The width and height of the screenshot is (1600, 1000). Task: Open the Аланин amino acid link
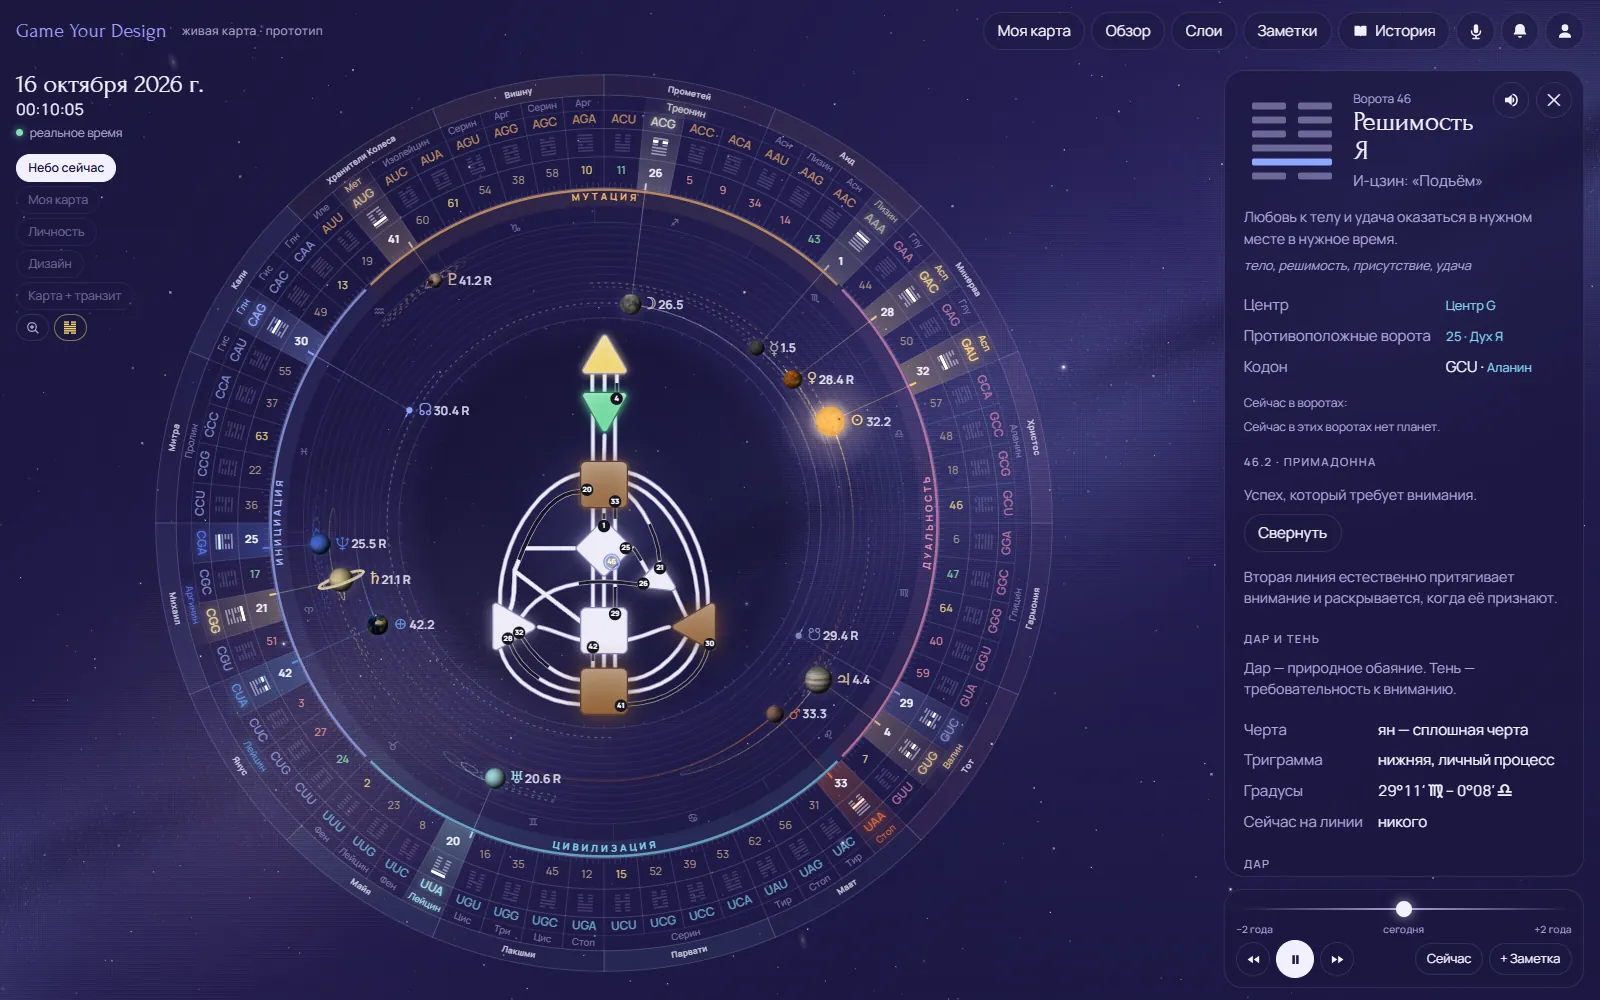tap(1509, 368)
